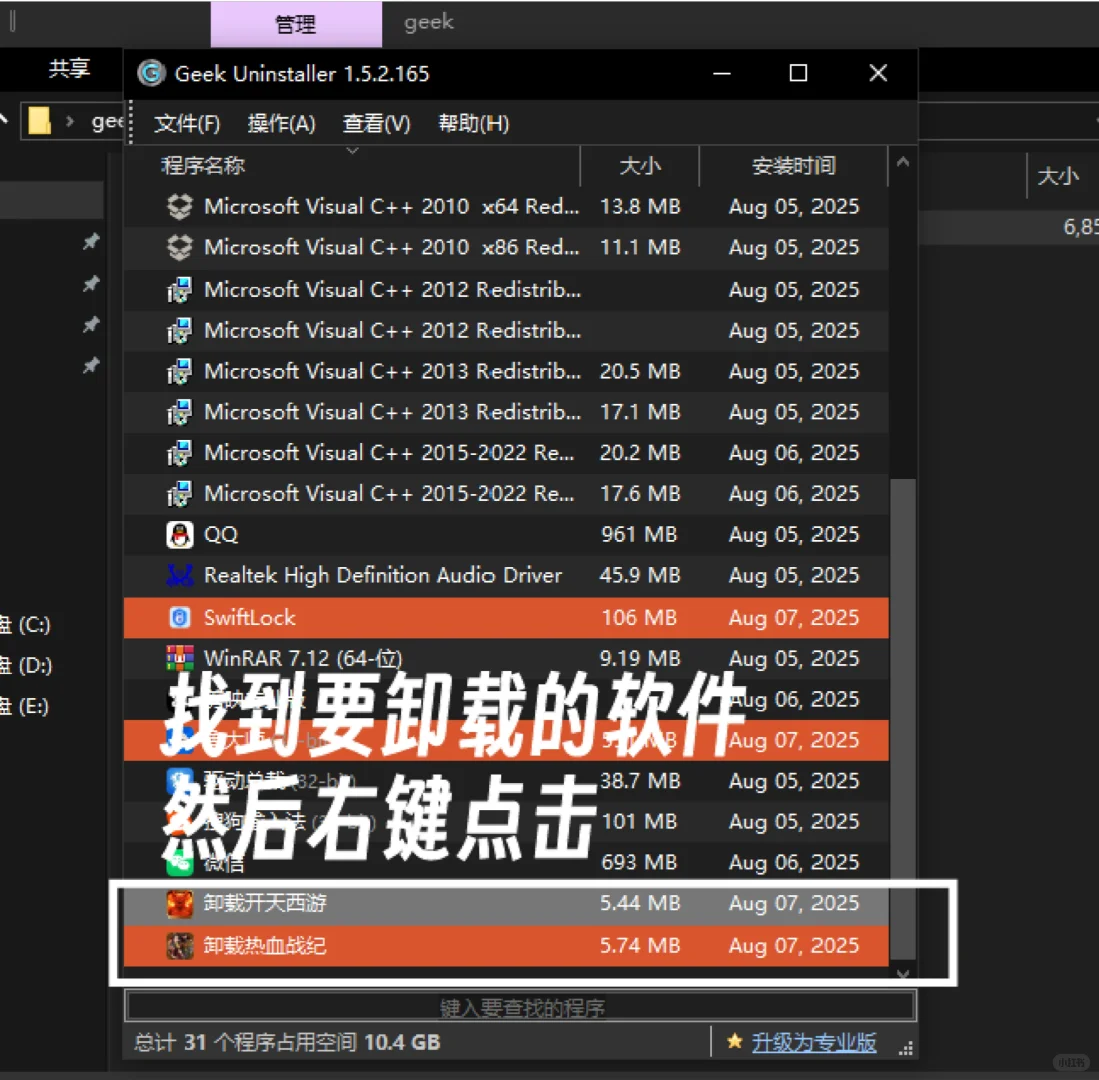1099x1080 pixels.
Task: Click icon of Microsoft Visual C++ 2010 x86 row
Action: pos(179,247)
